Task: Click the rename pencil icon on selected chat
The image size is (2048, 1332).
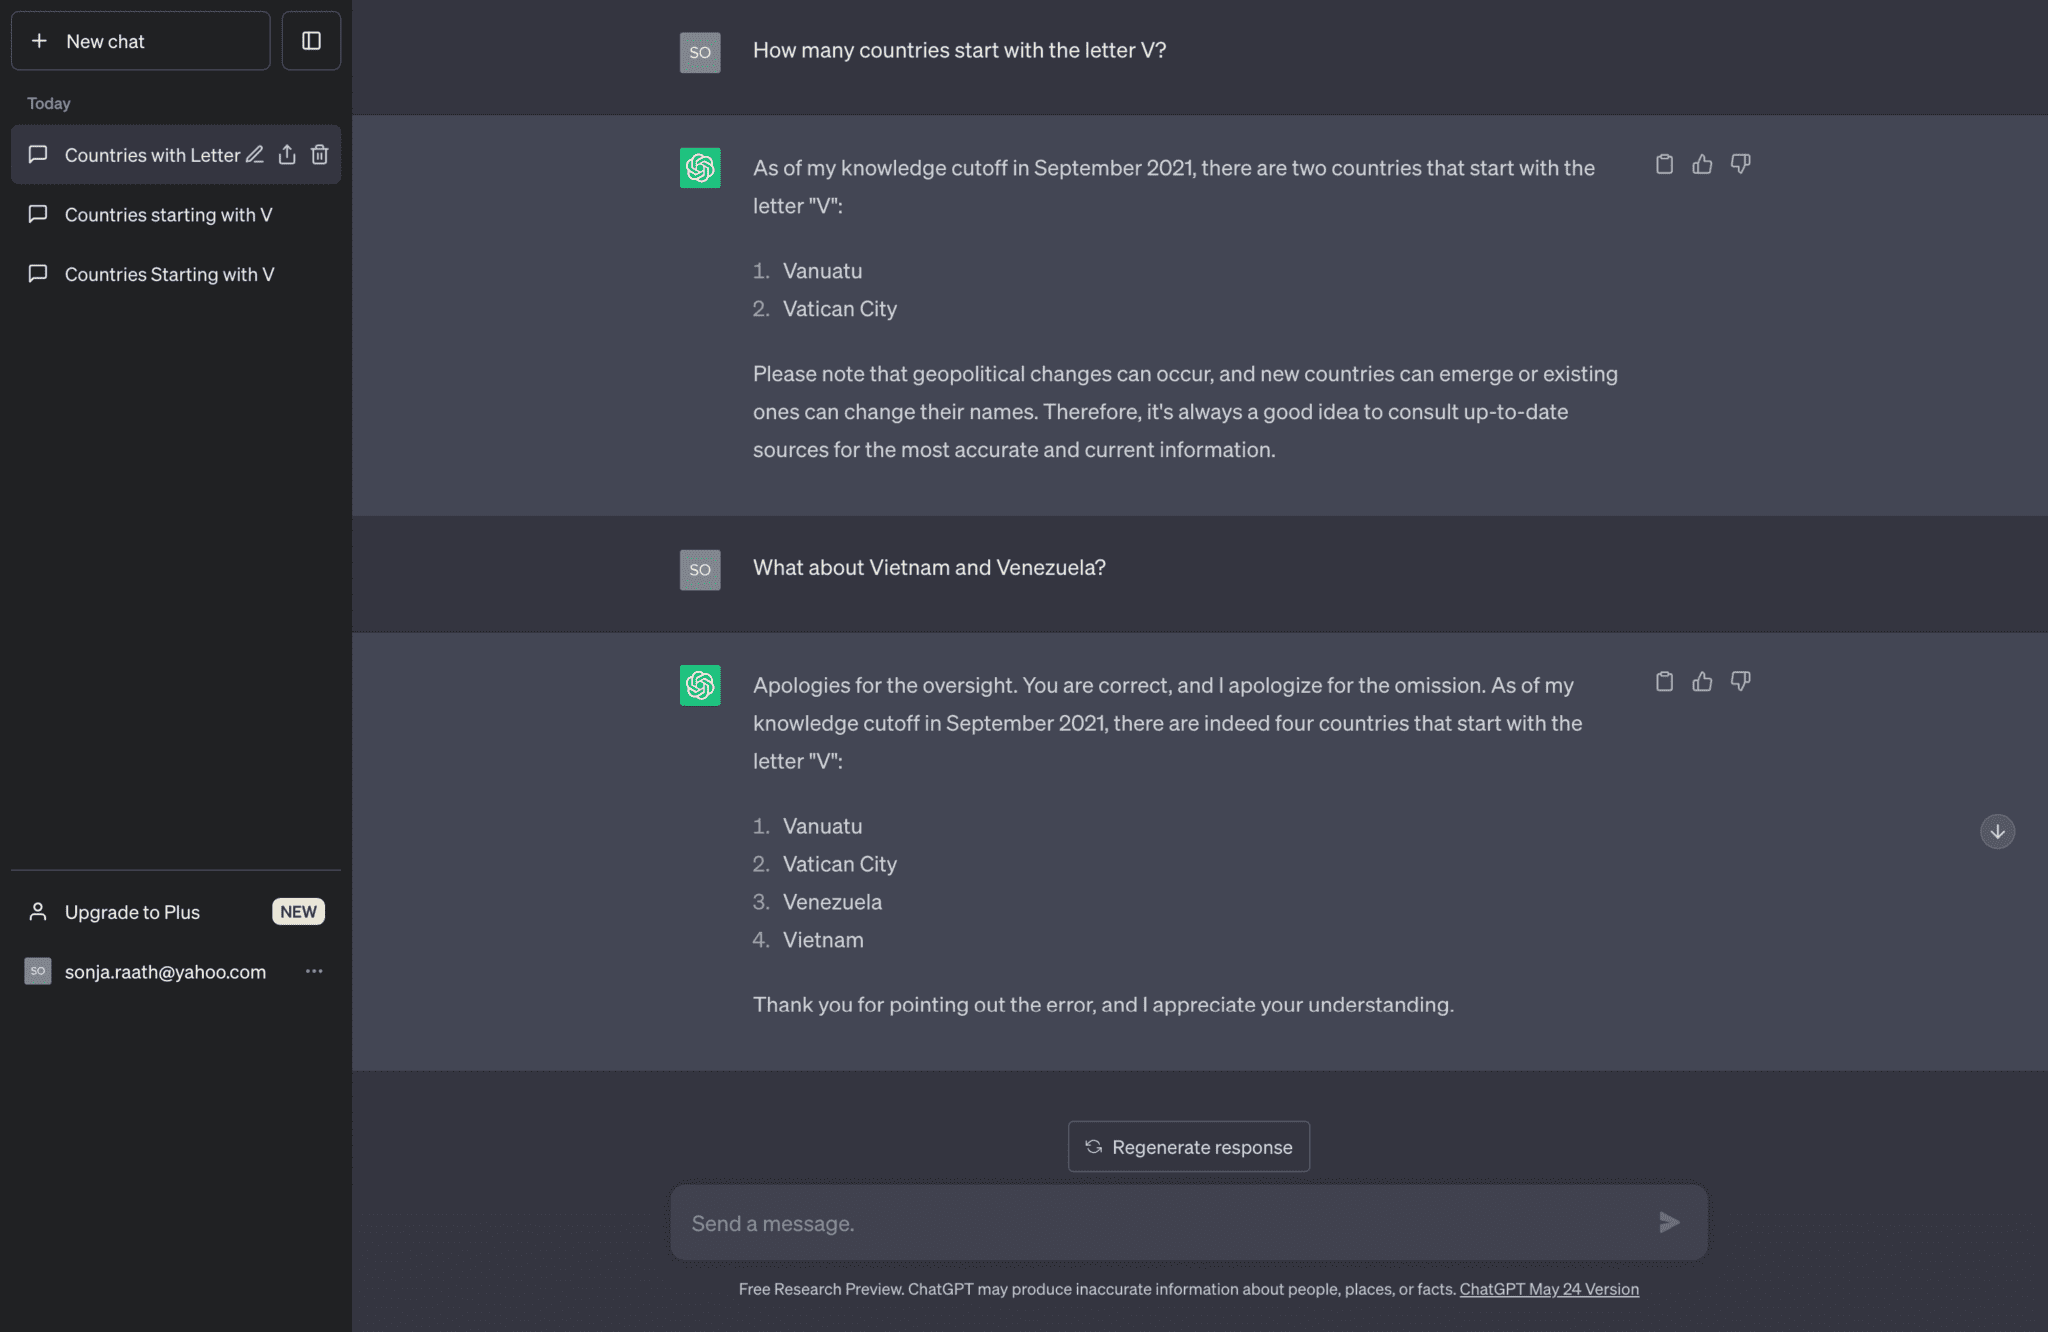Action: 255,155
